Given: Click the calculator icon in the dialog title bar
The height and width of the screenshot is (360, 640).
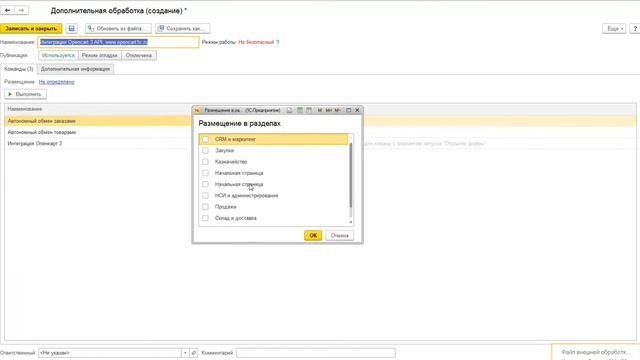Looking at the screenshot, I should click(x=300, y=110).
